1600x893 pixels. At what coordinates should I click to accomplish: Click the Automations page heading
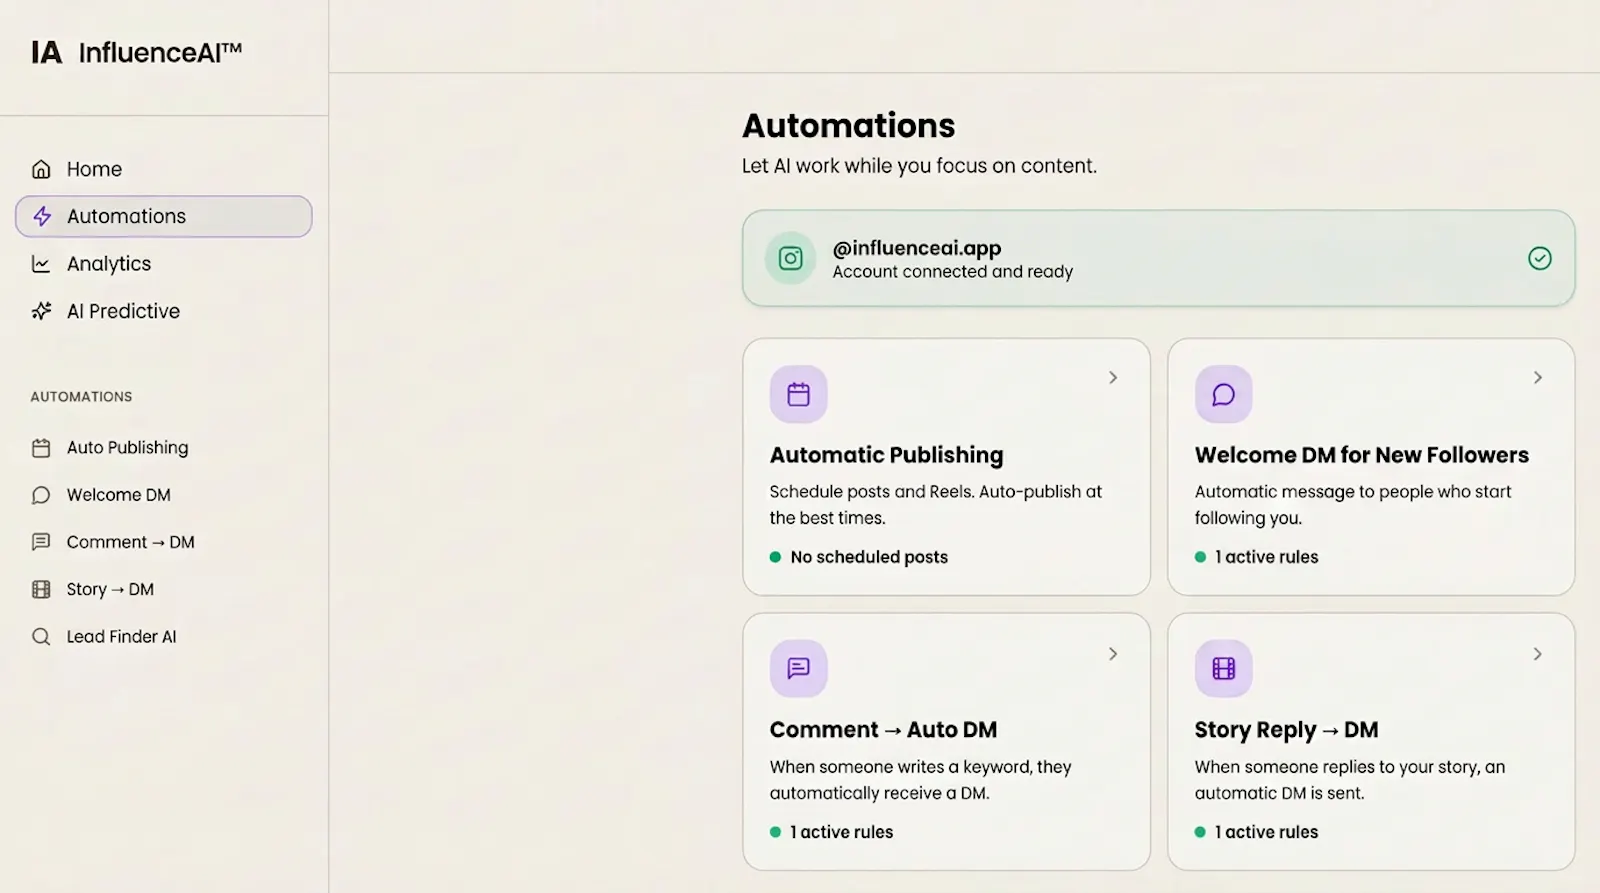pyautogui.click(x=848, y=126)
